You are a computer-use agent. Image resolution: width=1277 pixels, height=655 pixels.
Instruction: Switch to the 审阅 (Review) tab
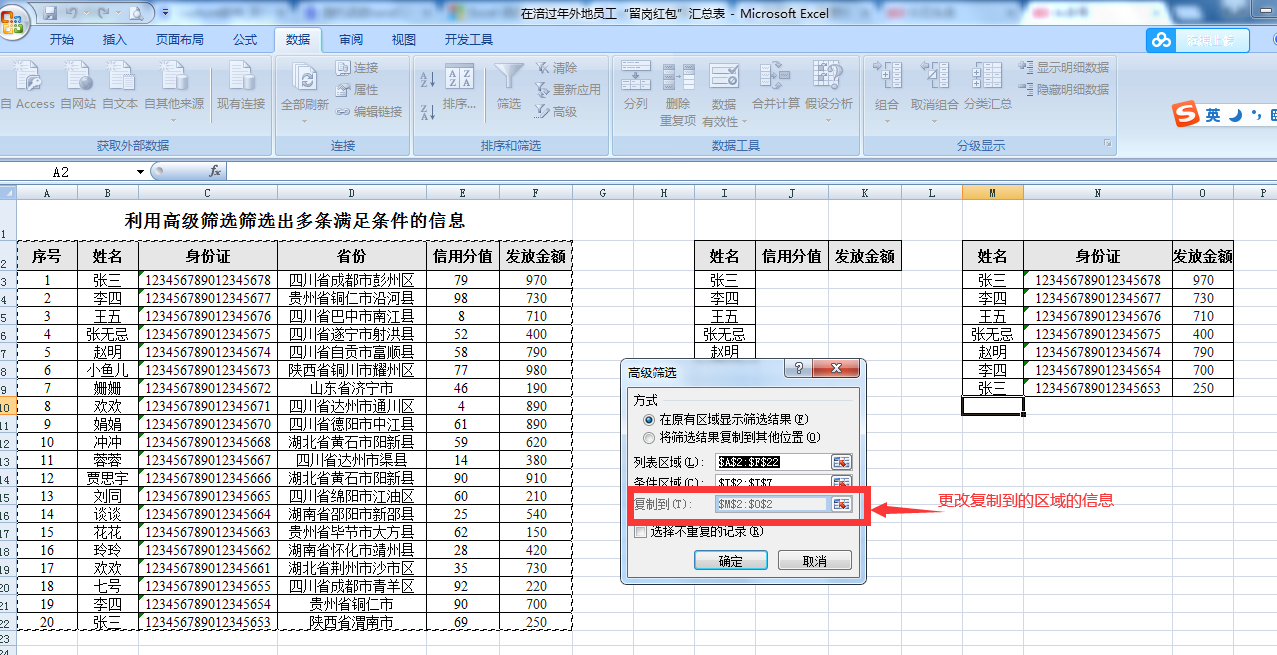(351, 40)
